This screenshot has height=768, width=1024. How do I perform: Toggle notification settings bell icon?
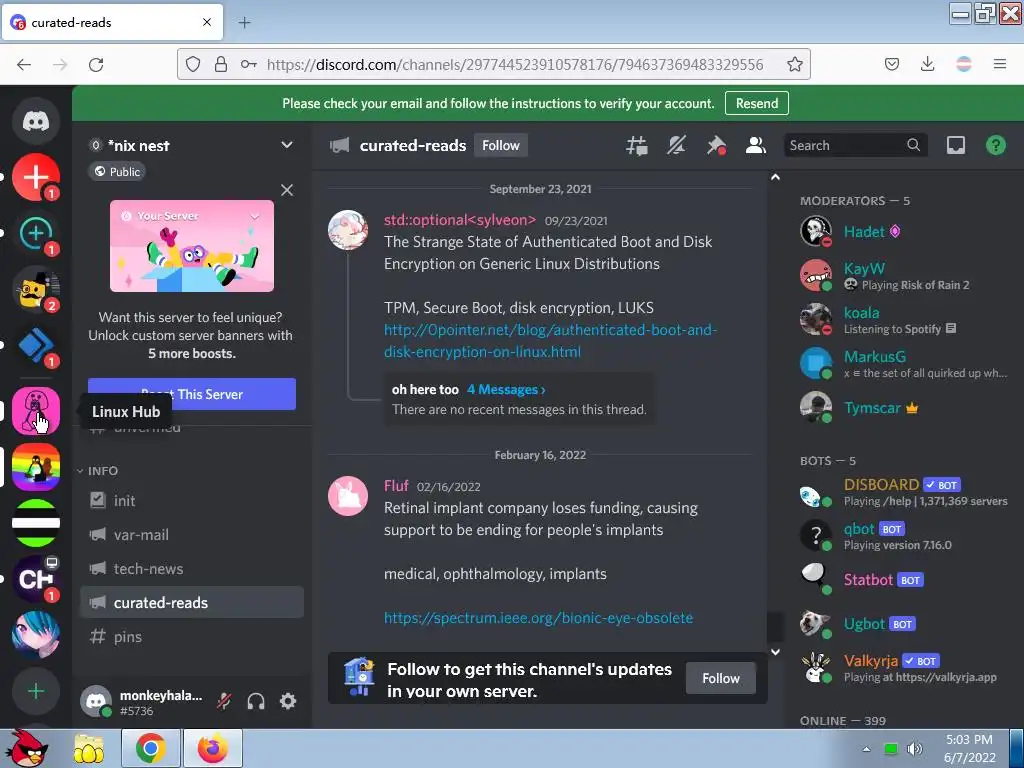(677, 145)
